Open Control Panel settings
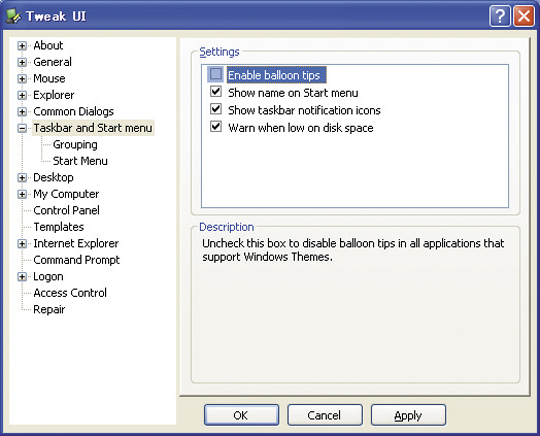This screenshot has height=436, width=540. tap(66, 210)
